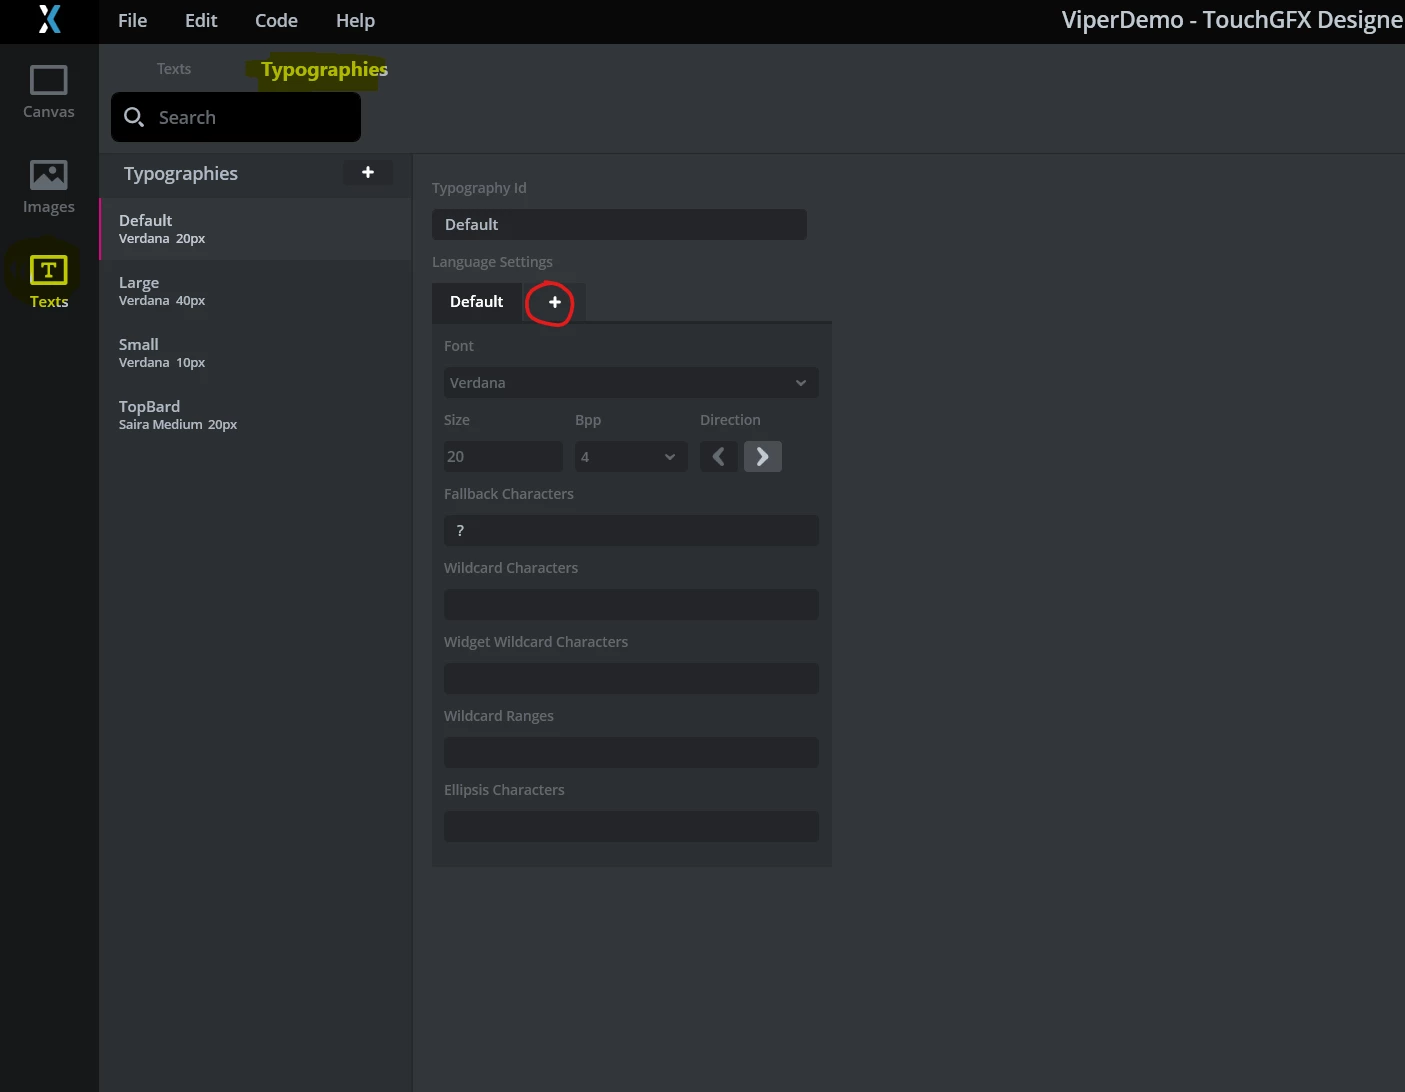The image size is (1405, 1092).
Task: Click the Search input field
Action: 236,117
